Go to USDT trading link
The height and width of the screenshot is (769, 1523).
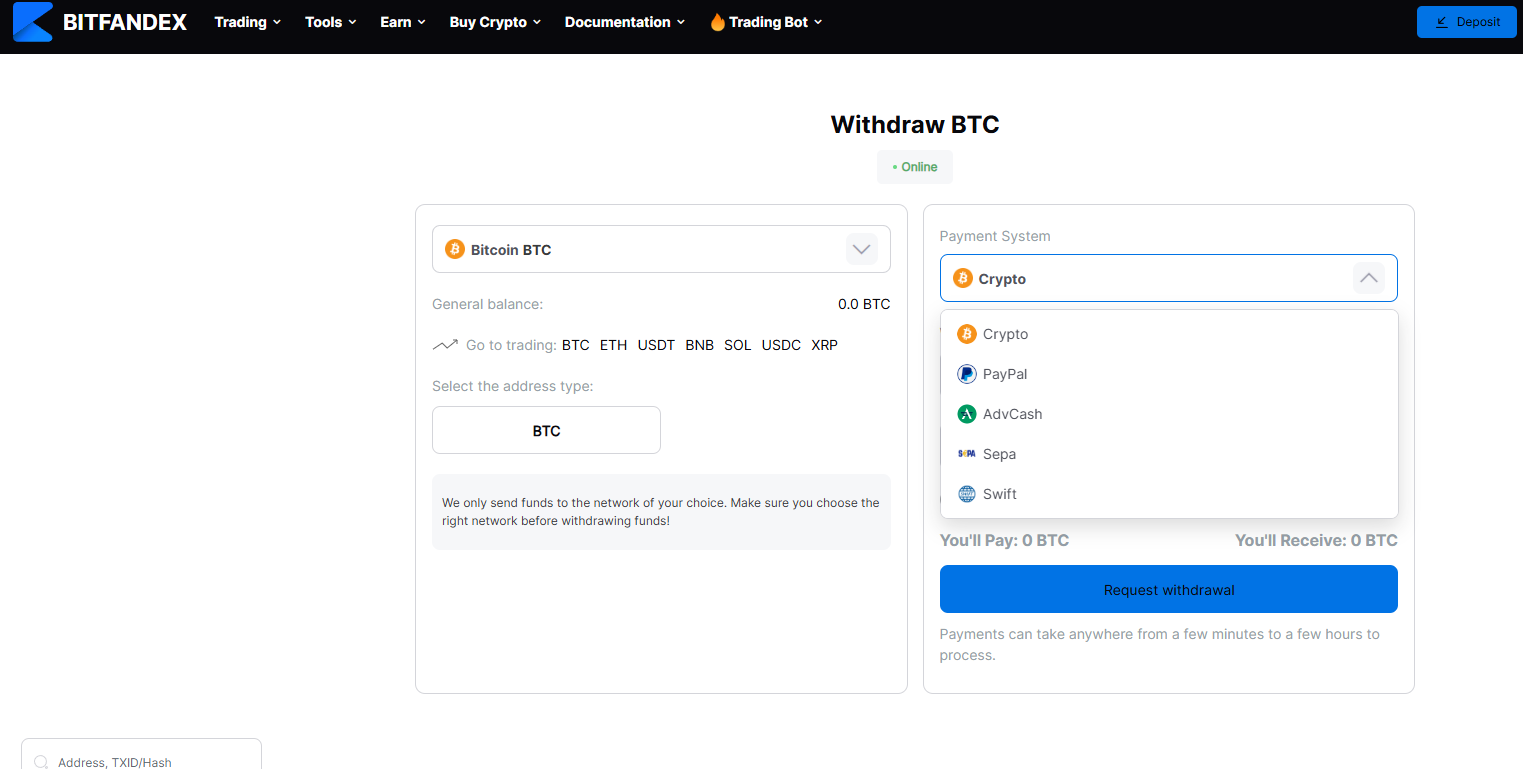click(656, 345)
